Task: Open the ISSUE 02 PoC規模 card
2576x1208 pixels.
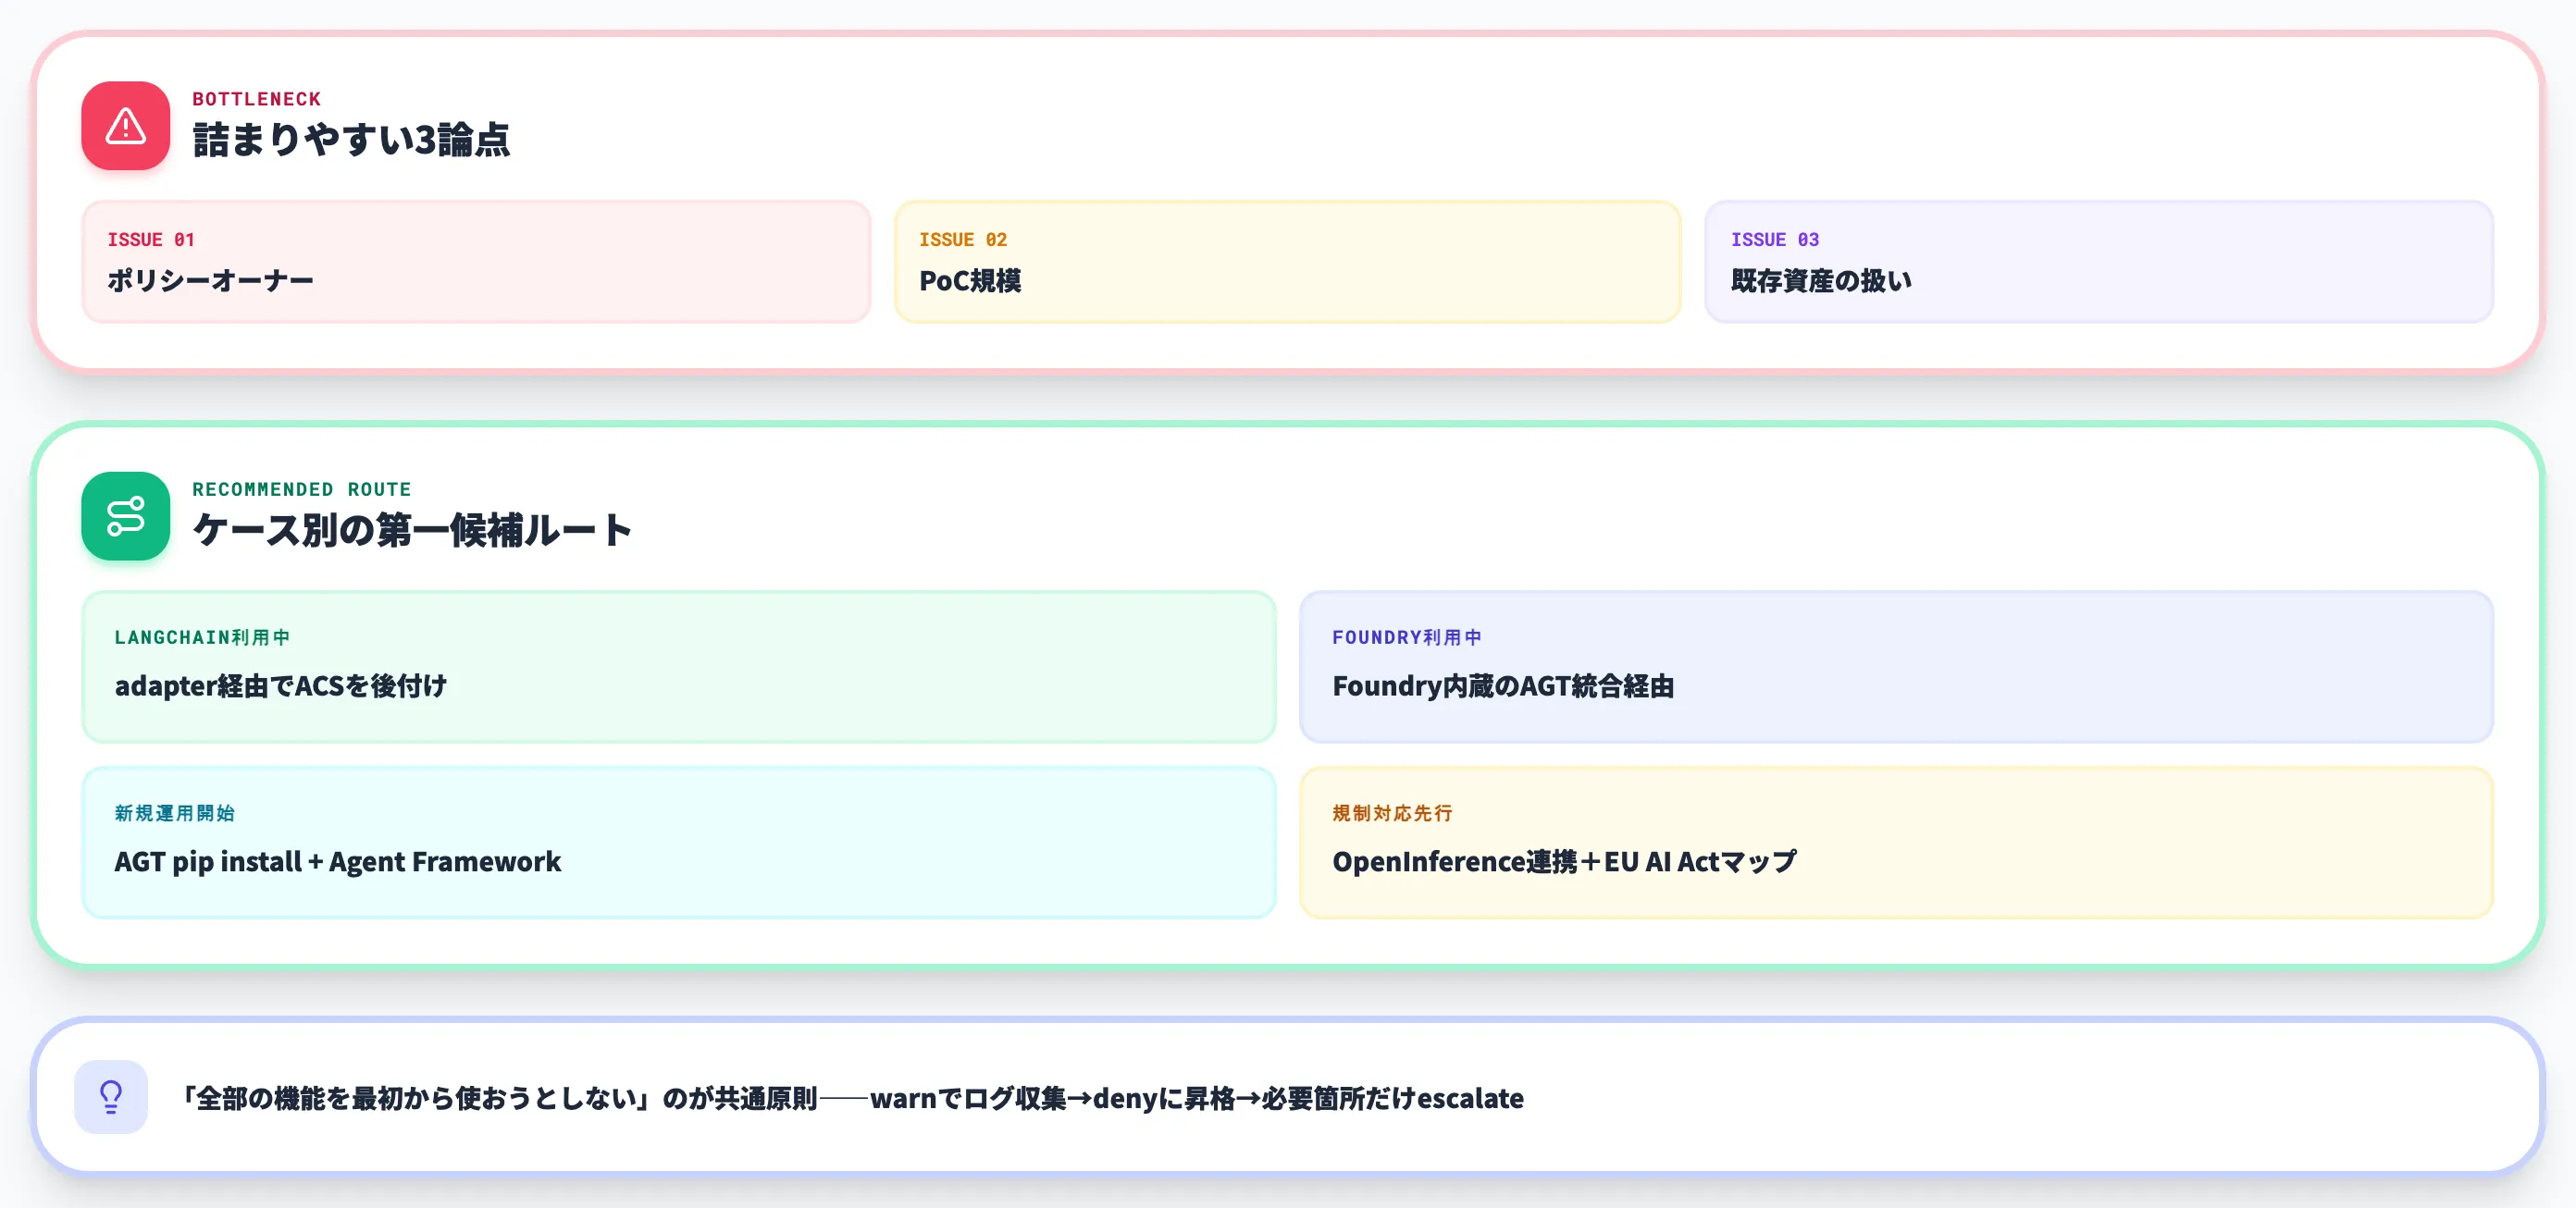Action: coord(1287,262)
